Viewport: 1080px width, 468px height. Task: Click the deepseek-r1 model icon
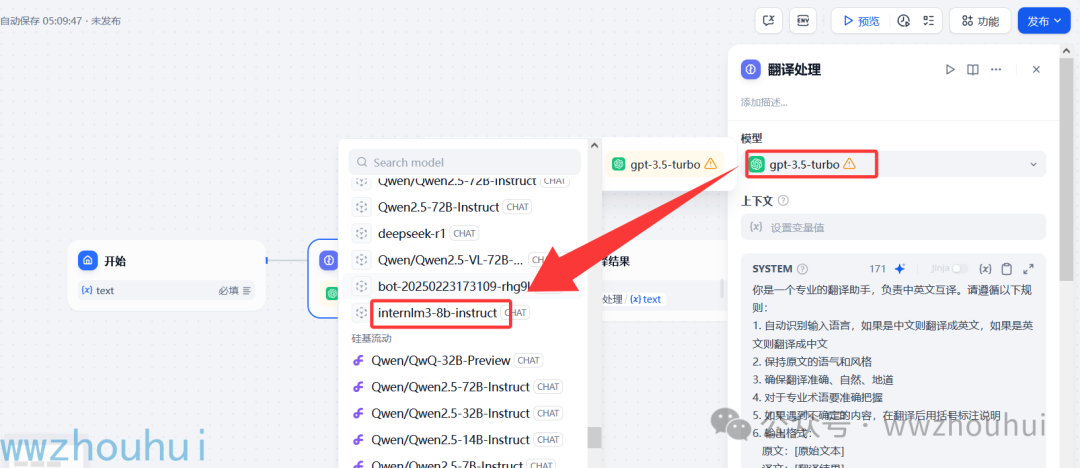click(361, 233)
